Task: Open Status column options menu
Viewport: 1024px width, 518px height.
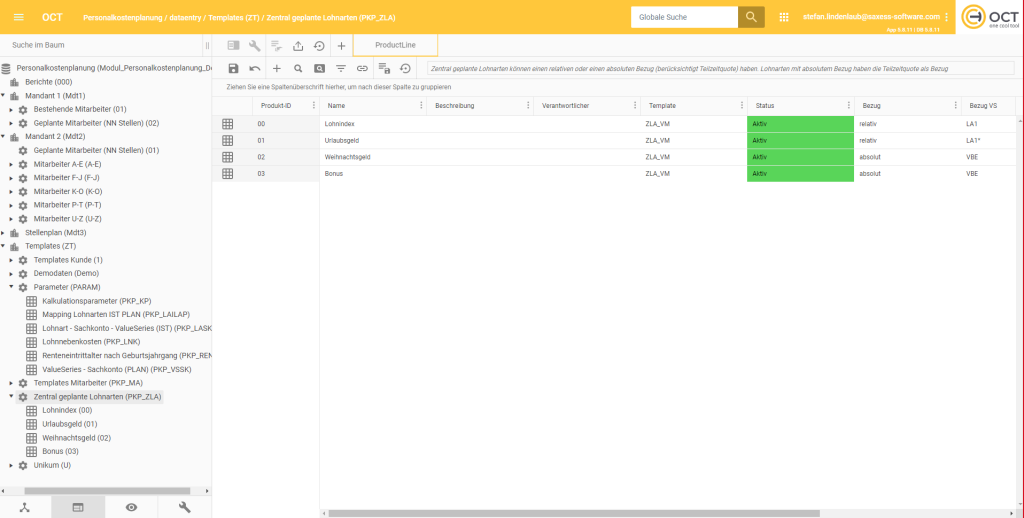Action: [x=849, y=105]
